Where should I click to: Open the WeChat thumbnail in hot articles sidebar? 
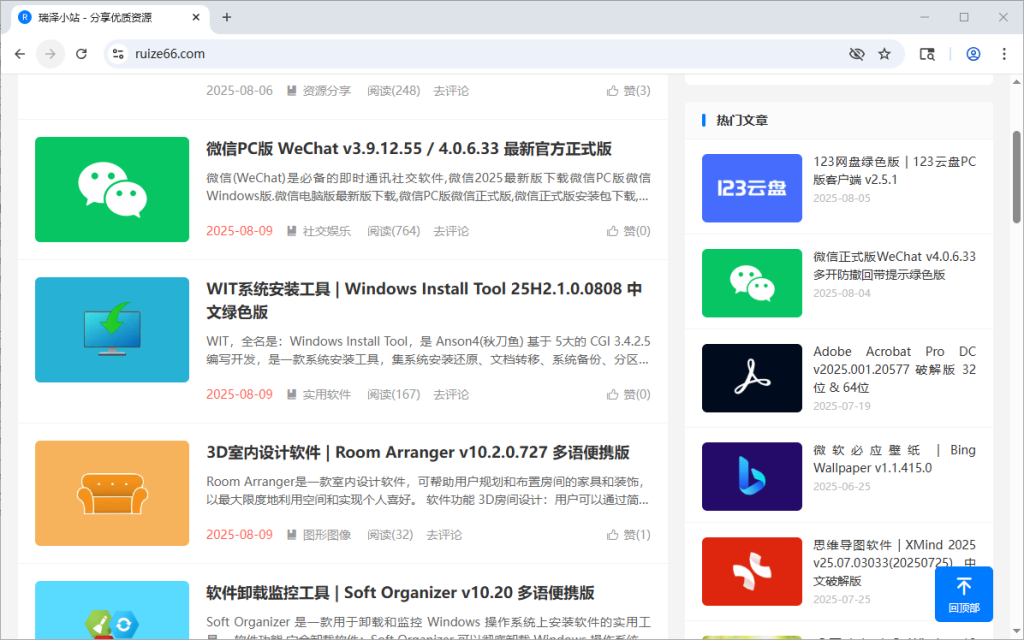(x=752, y=283)
